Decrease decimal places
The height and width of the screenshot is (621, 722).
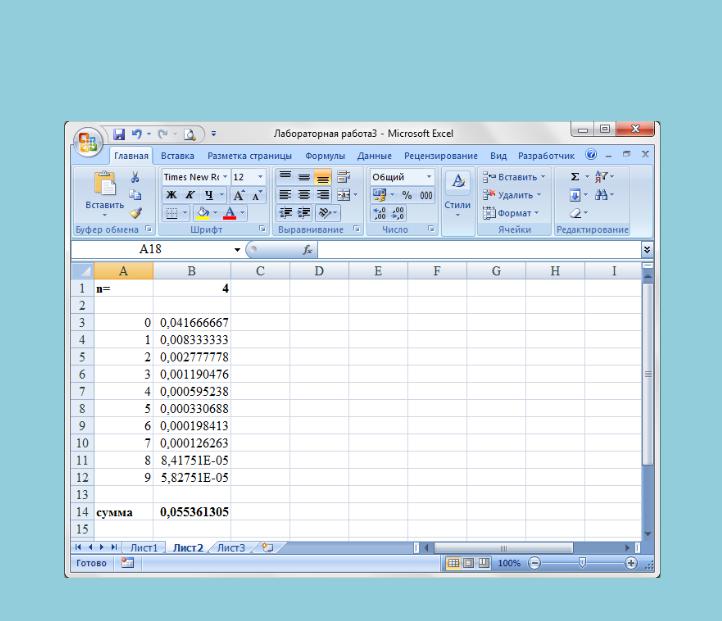point(398,213)
